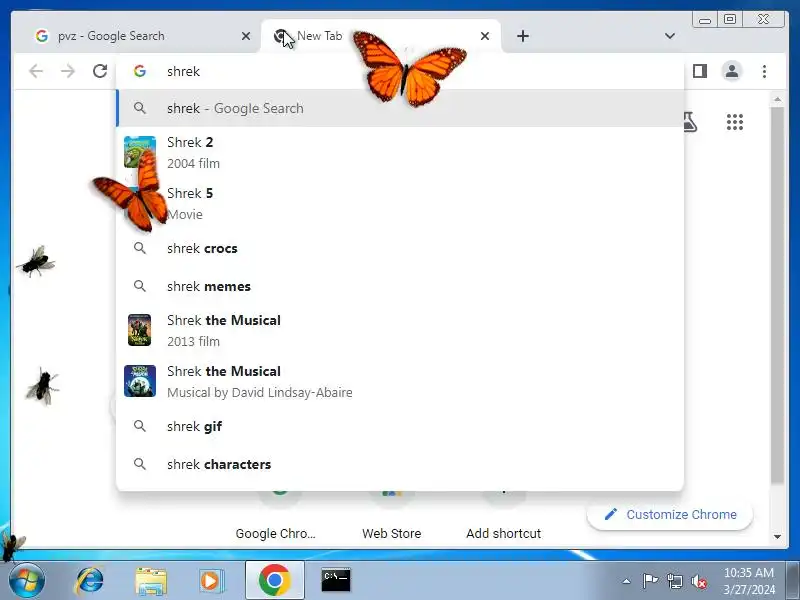This screenshot has width=800, height=600.
Task: Click the Google icon in the address bar
Action: (x=140, y=71)
